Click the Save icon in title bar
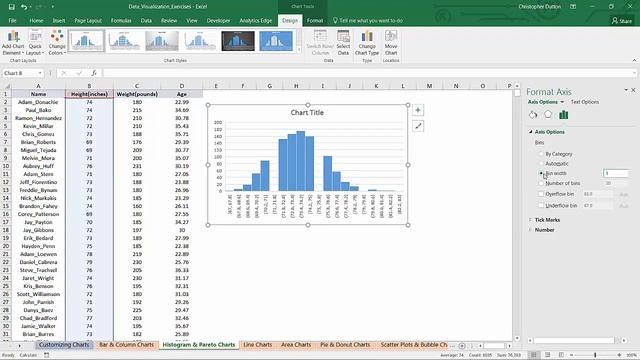 tap(11, 7)
